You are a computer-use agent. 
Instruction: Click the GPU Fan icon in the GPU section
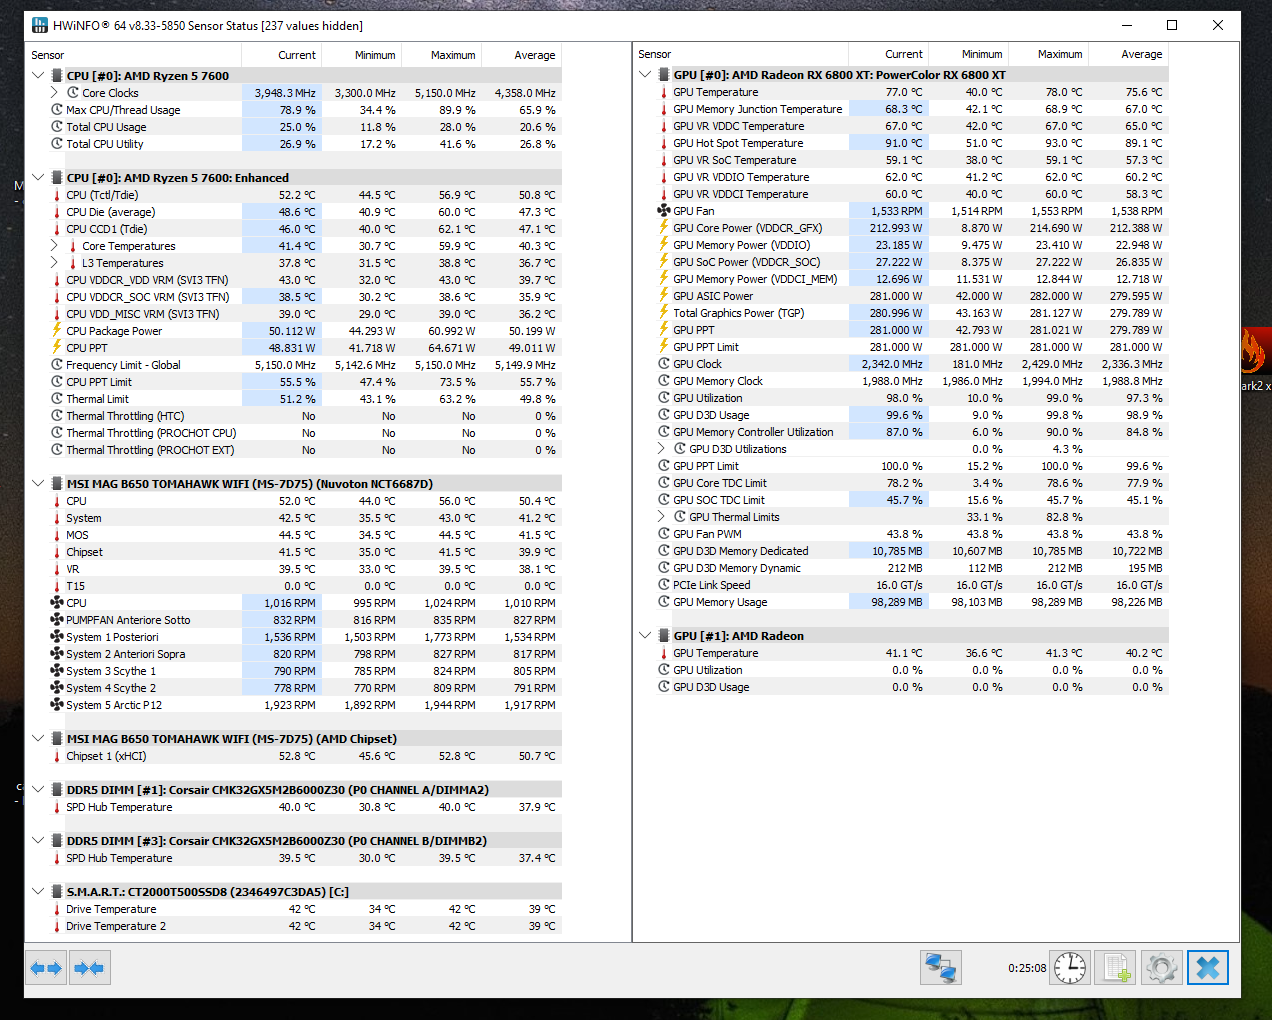point(663,211)
